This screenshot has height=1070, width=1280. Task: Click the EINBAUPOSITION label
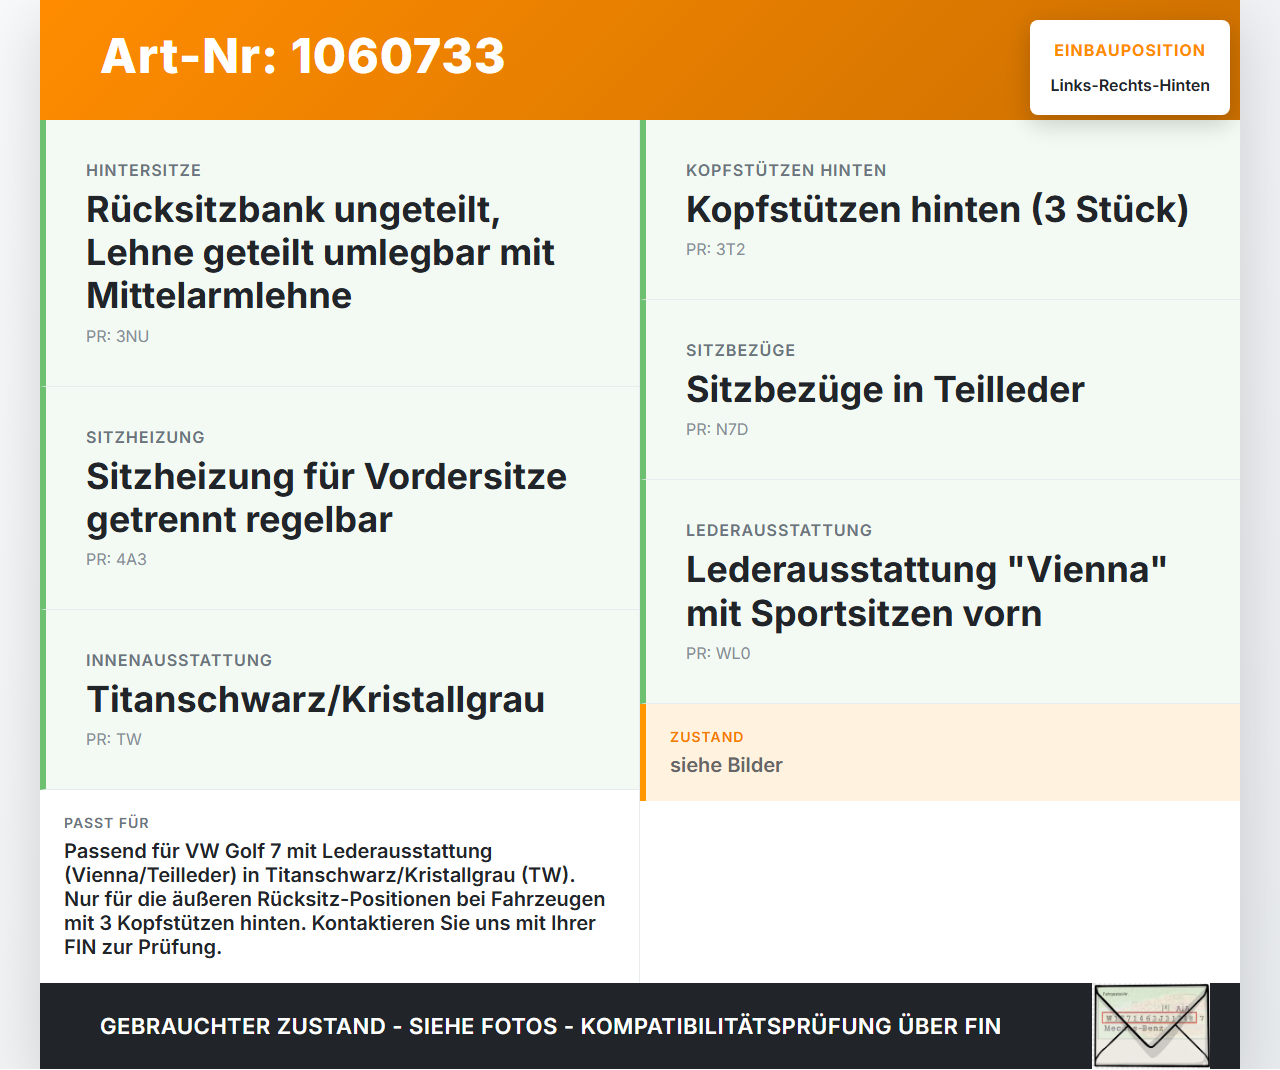point(1130,50)
